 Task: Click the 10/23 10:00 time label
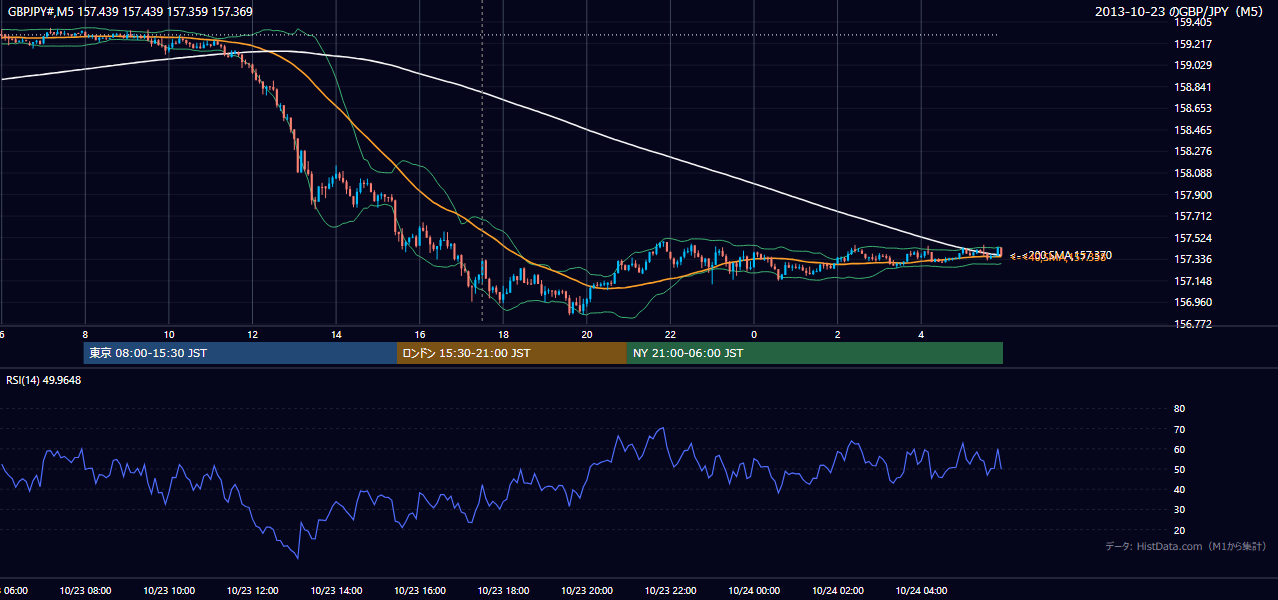coord(169,591)
